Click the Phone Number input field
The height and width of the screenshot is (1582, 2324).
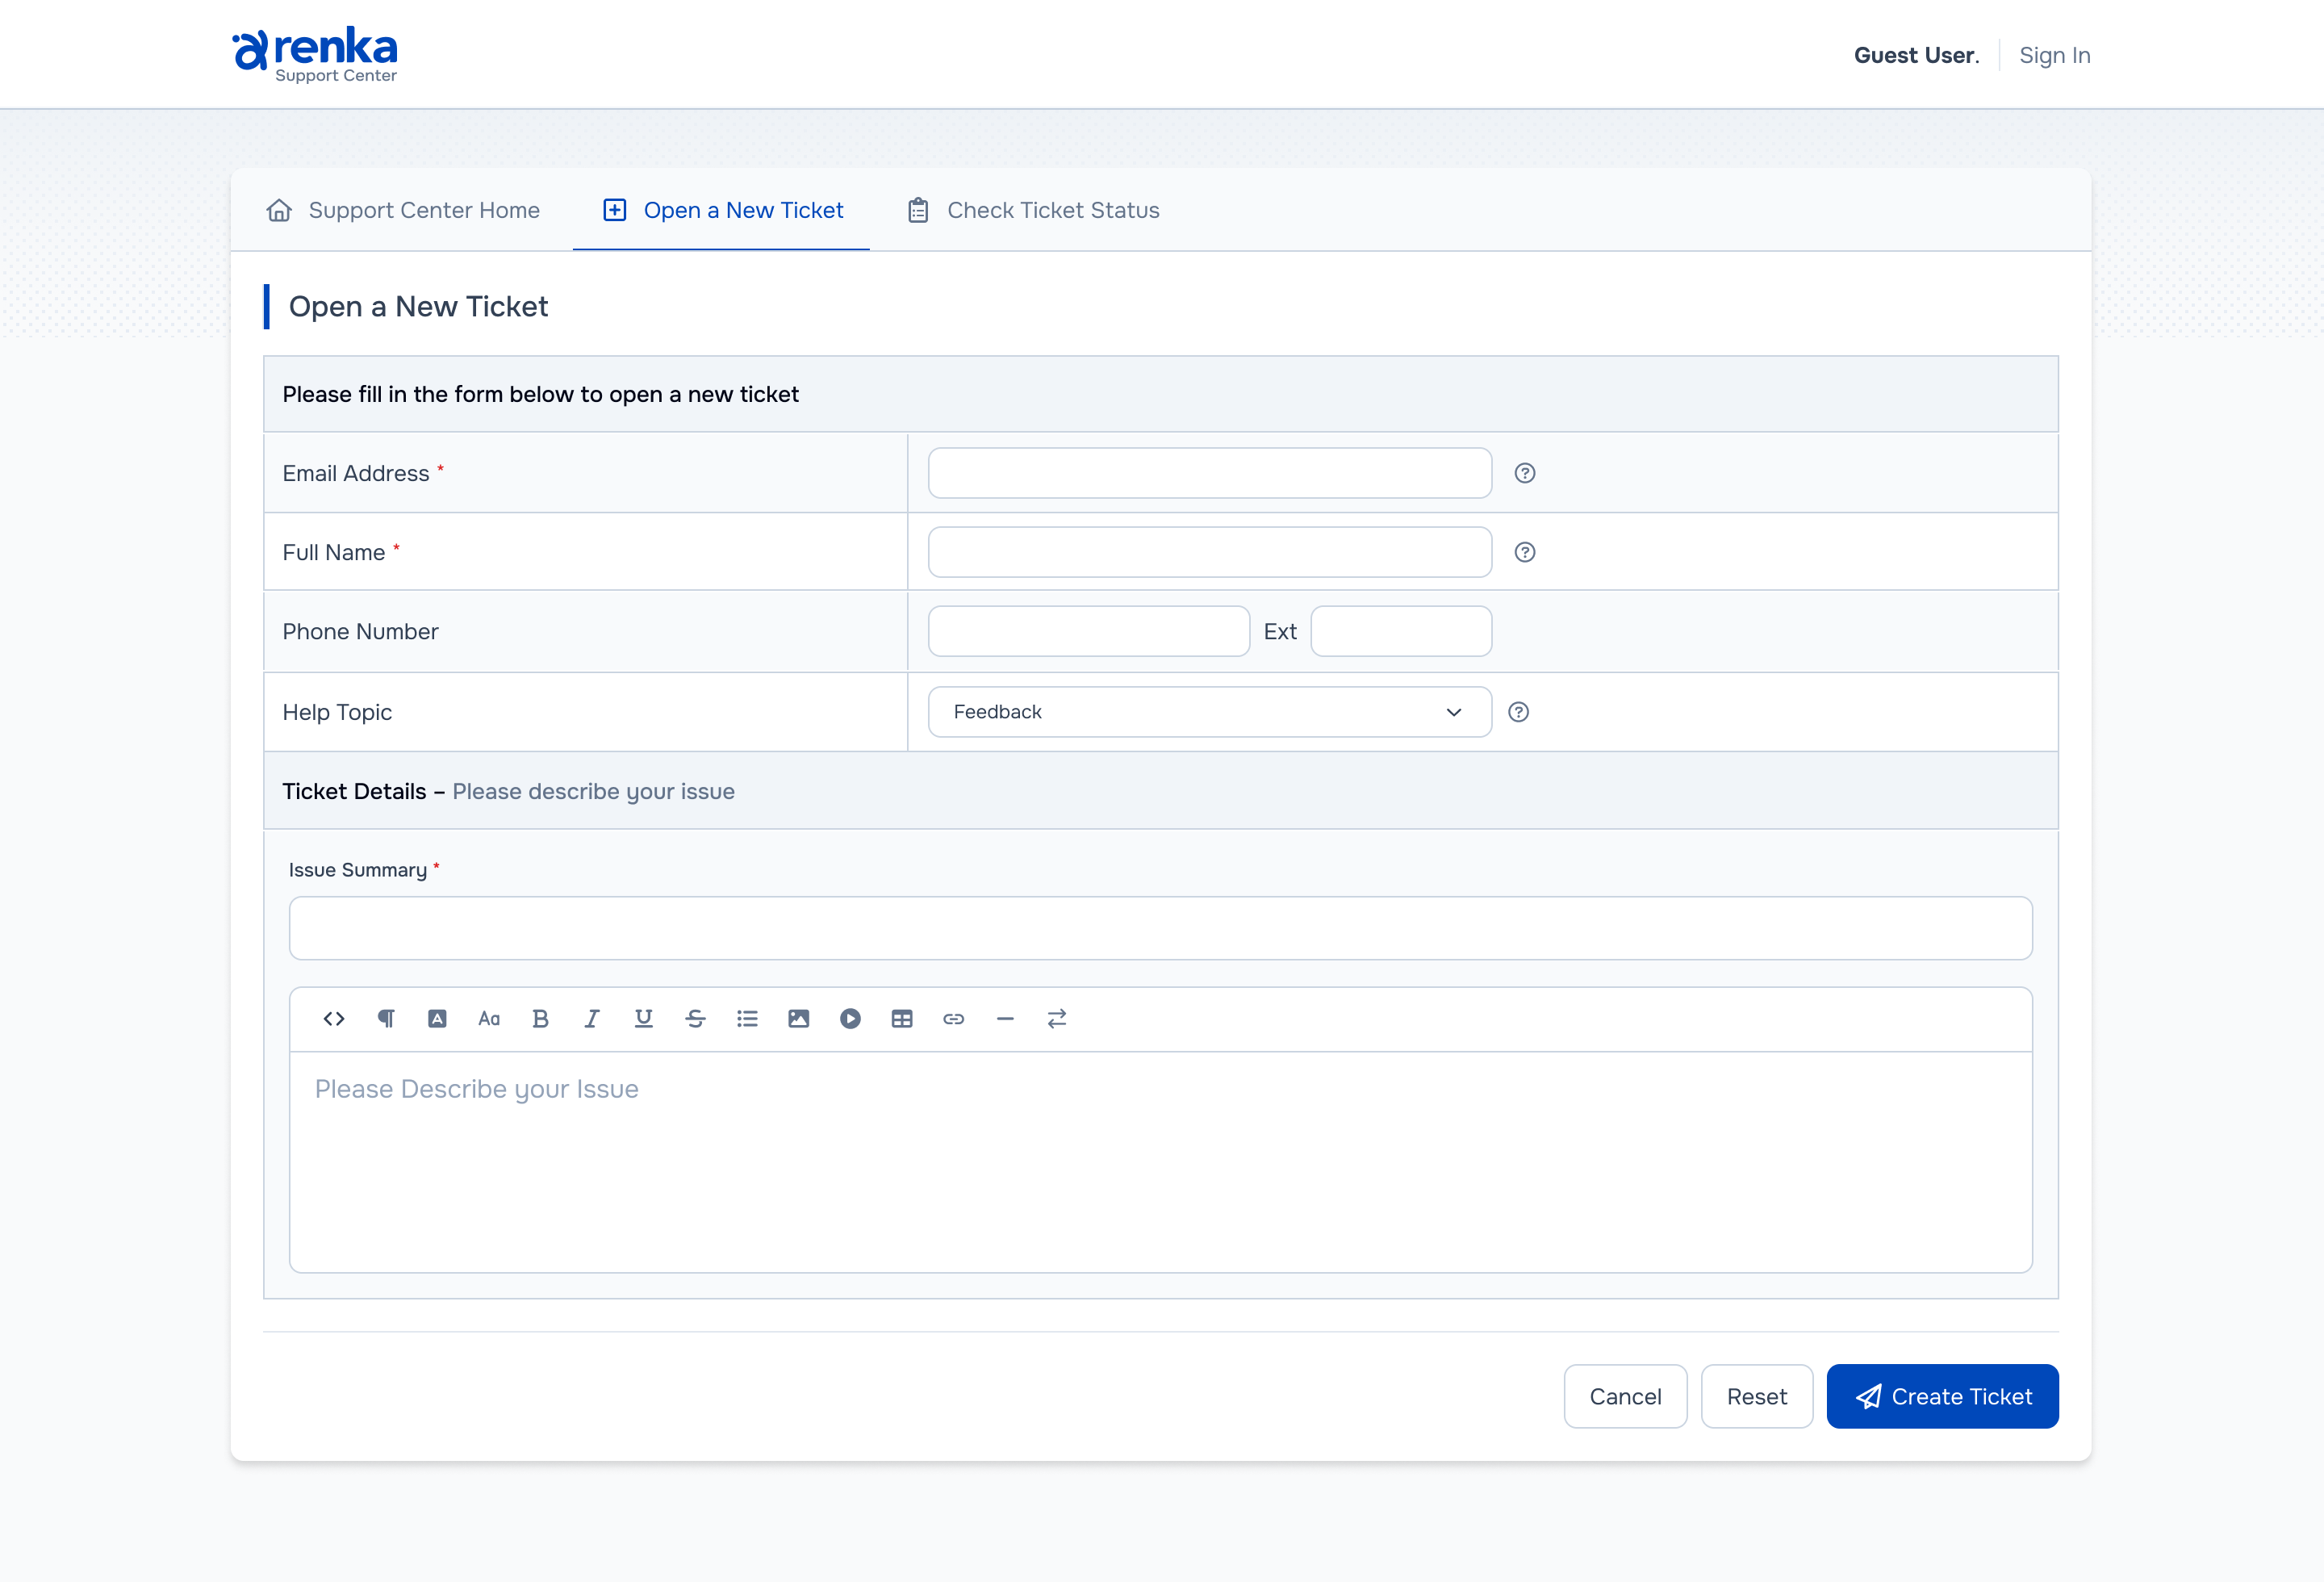[1089, 632]
